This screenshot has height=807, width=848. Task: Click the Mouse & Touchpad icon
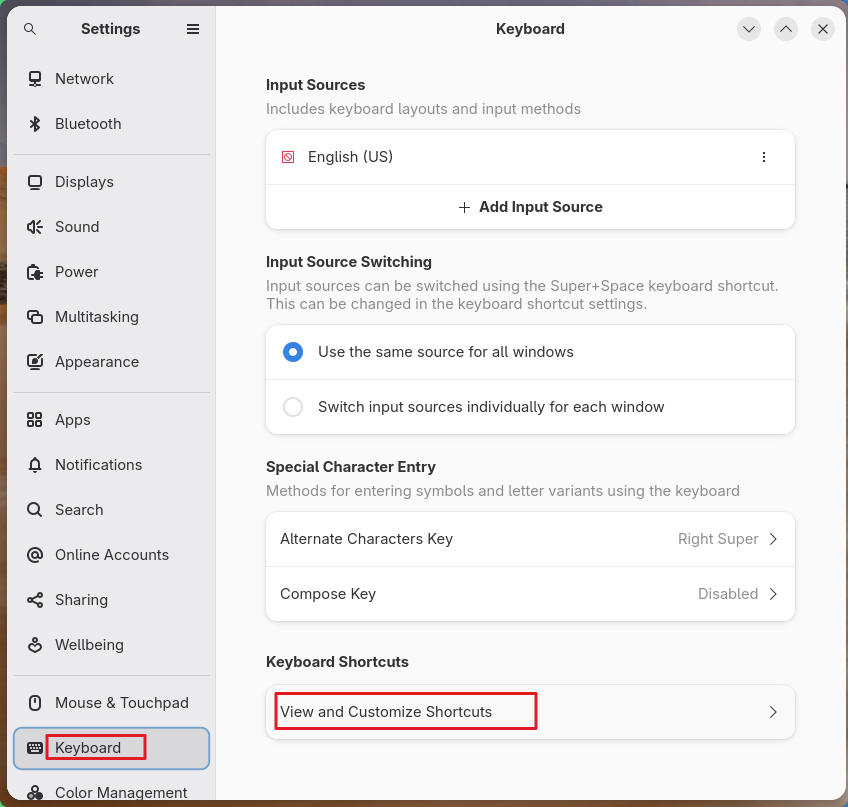[35, 703]
